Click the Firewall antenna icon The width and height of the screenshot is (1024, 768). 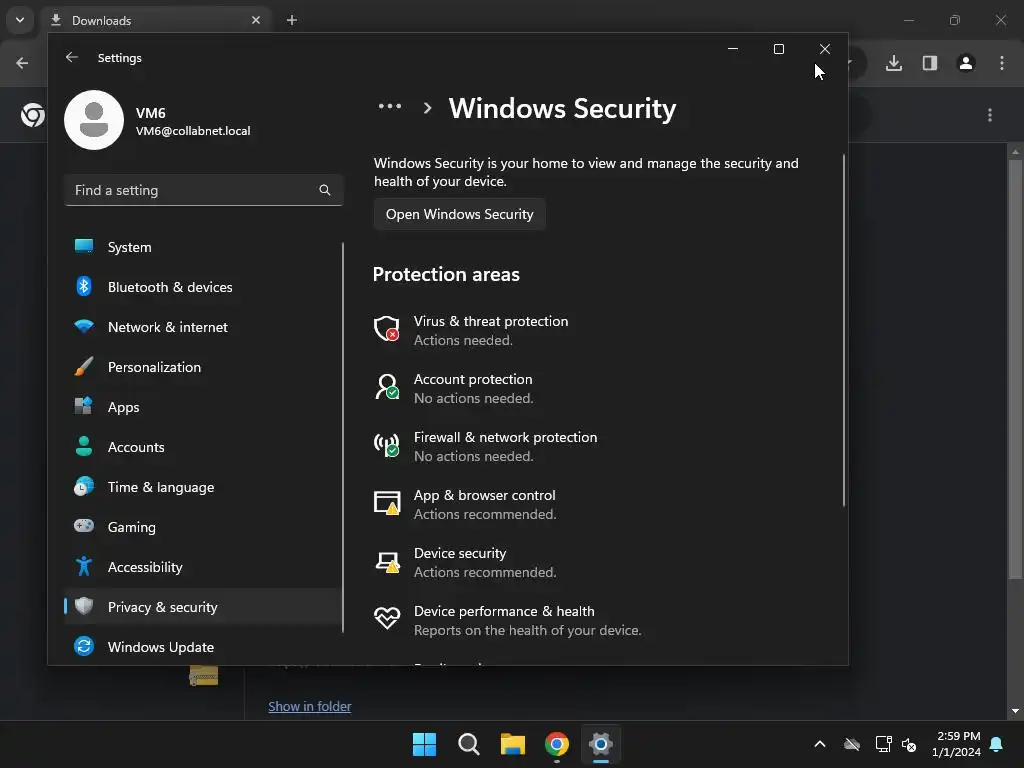pyautogui.click(x=387, y=445)
